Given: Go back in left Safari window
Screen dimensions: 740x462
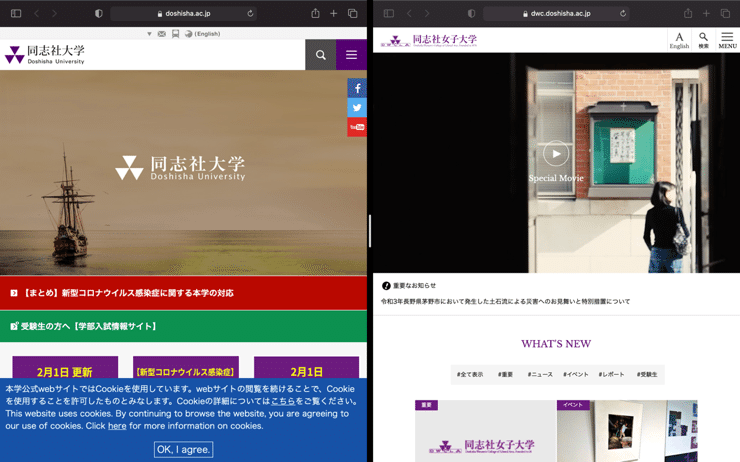Looking at the screenshot, I should pos(36,13).
